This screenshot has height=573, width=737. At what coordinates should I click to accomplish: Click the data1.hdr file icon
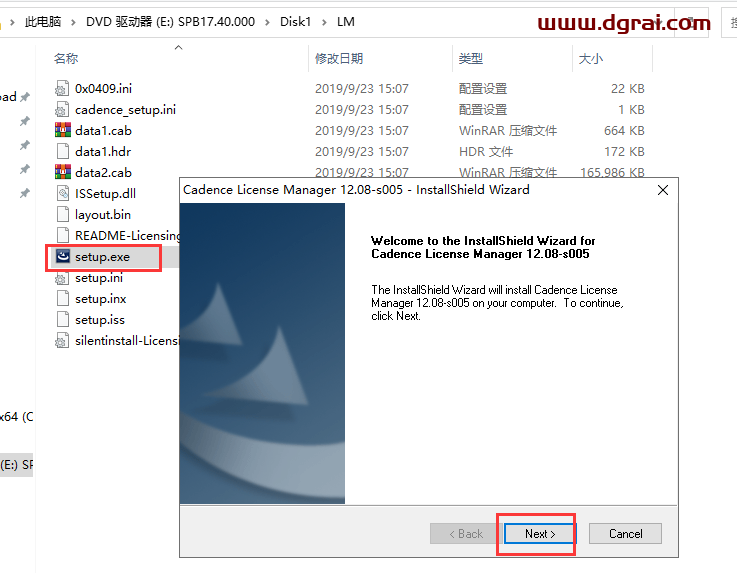point(63,151)
